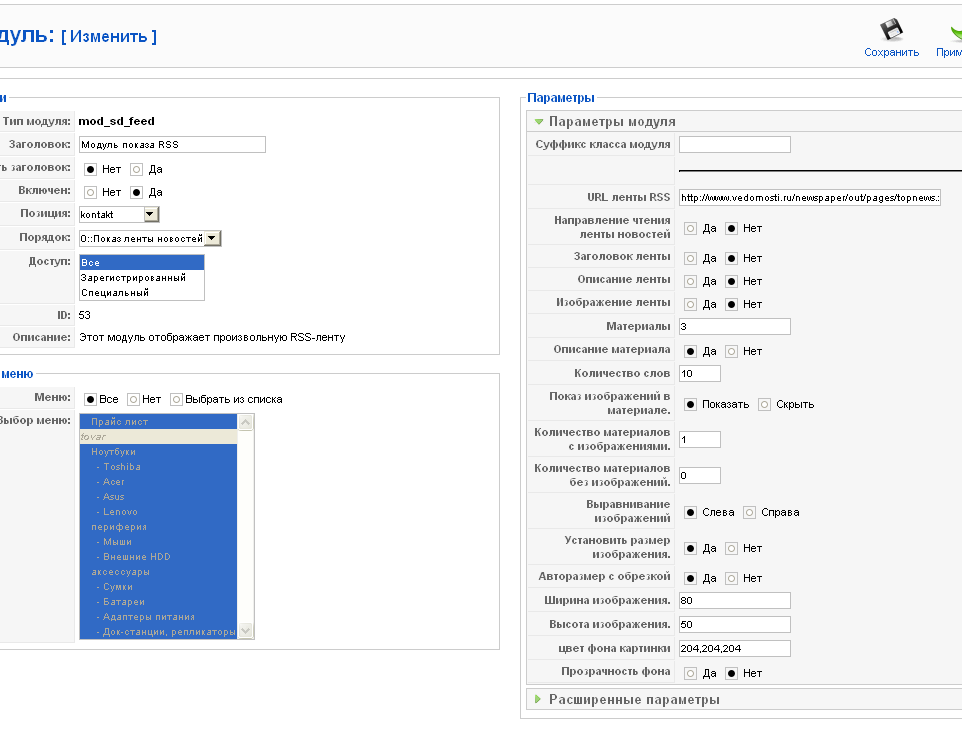Select Док-станции, репликаторы entry
The height and width of the screenshot is (734, 962).
158,632
